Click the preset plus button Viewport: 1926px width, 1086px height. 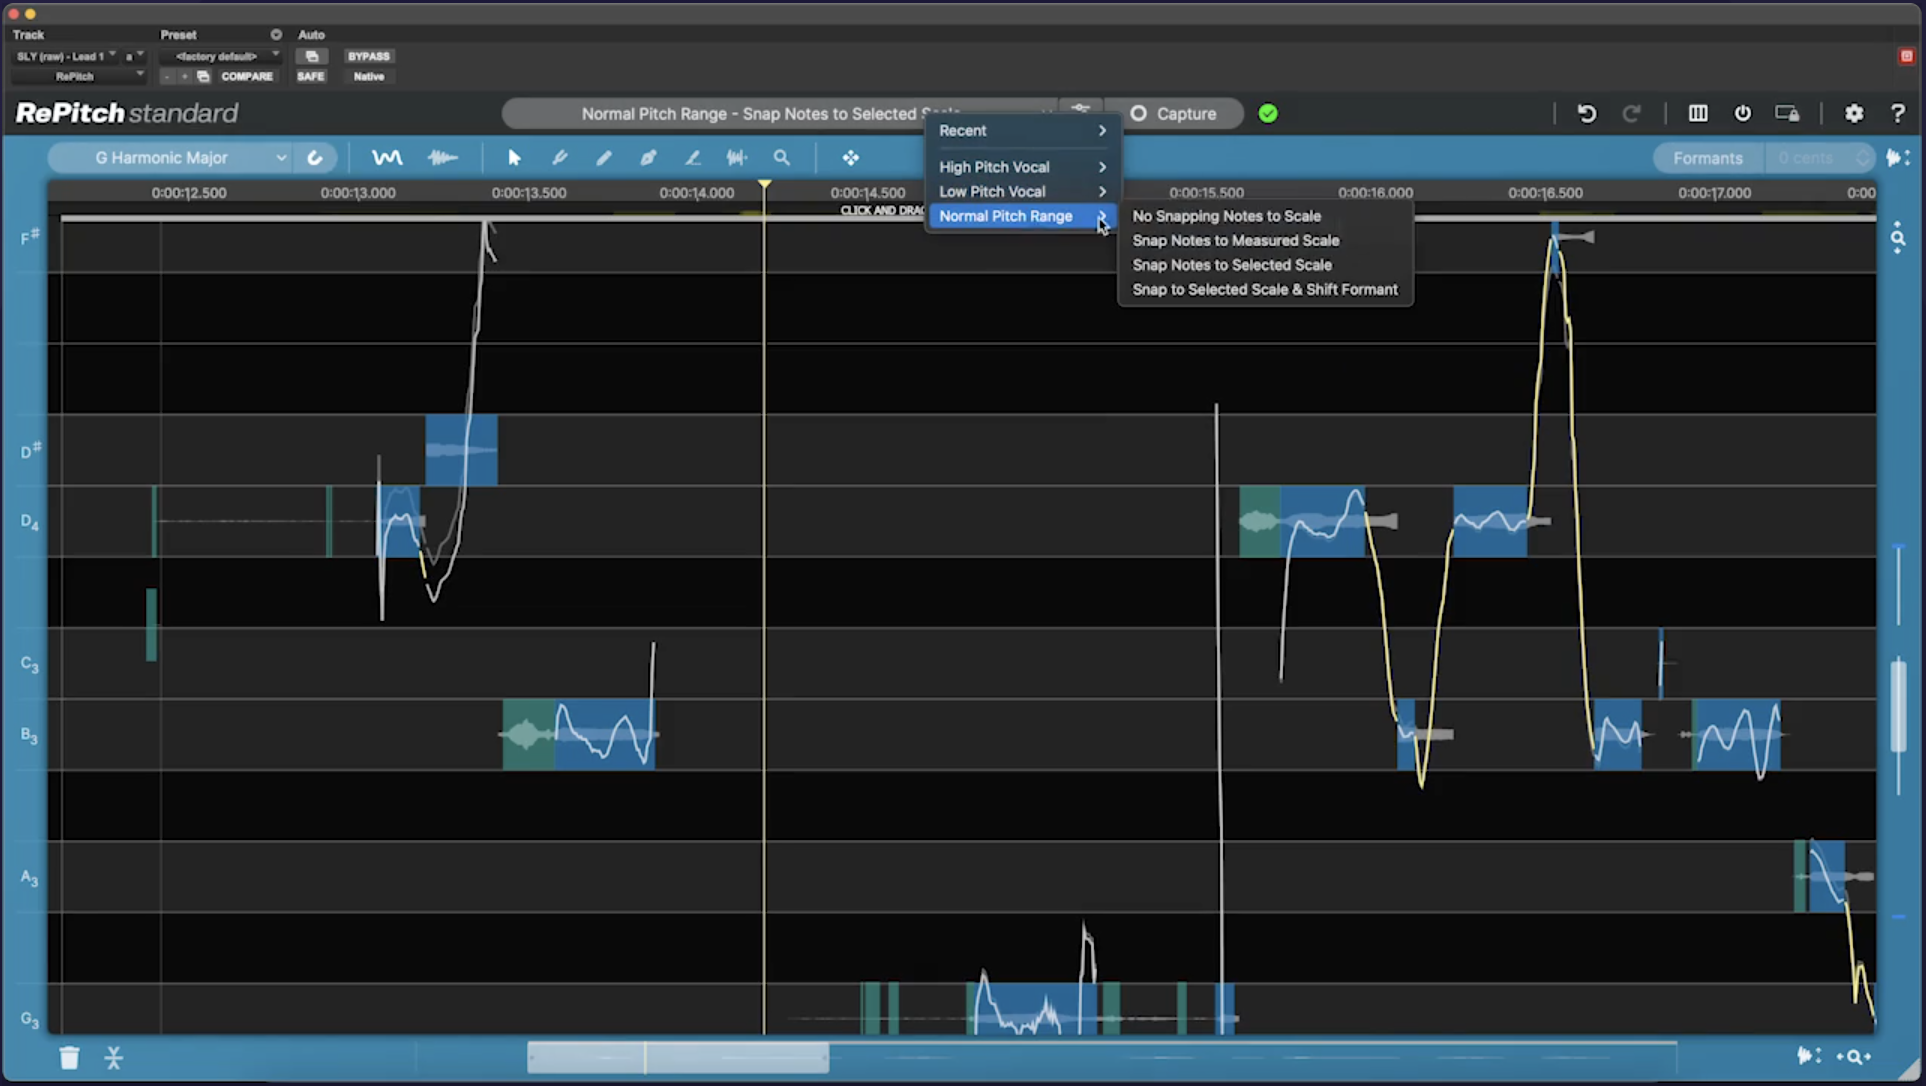click(x=184, y=76)
